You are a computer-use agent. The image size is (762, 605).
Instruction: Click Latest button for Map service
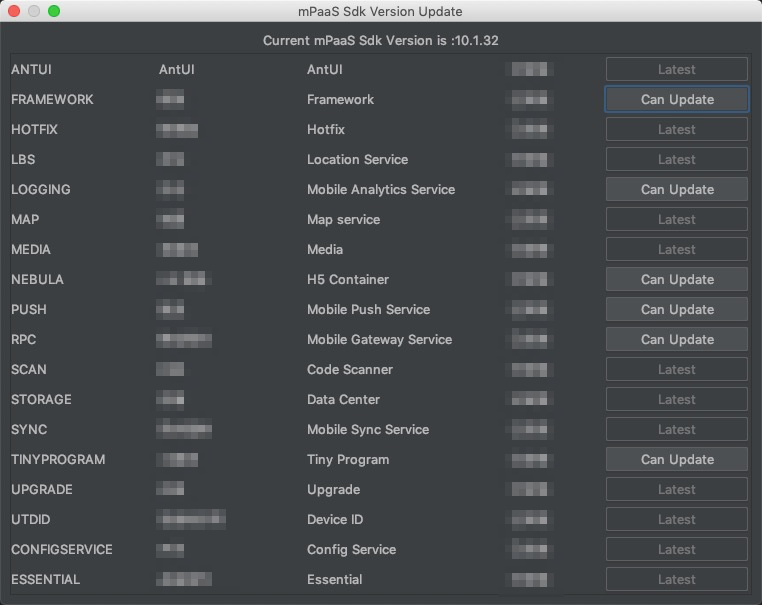(676, 219)
